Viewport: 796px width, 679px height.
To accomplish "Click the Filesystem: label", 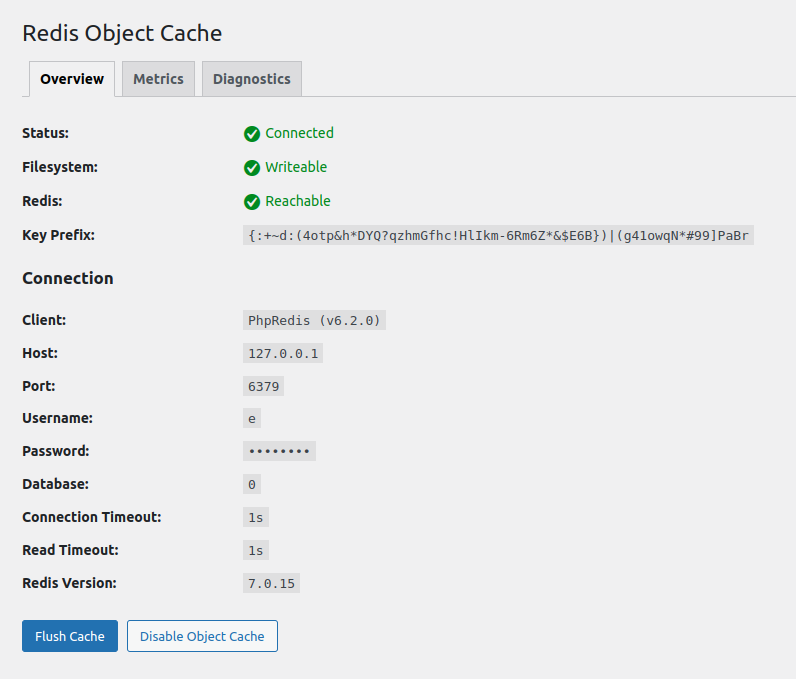I will click(x=60, y=167).
